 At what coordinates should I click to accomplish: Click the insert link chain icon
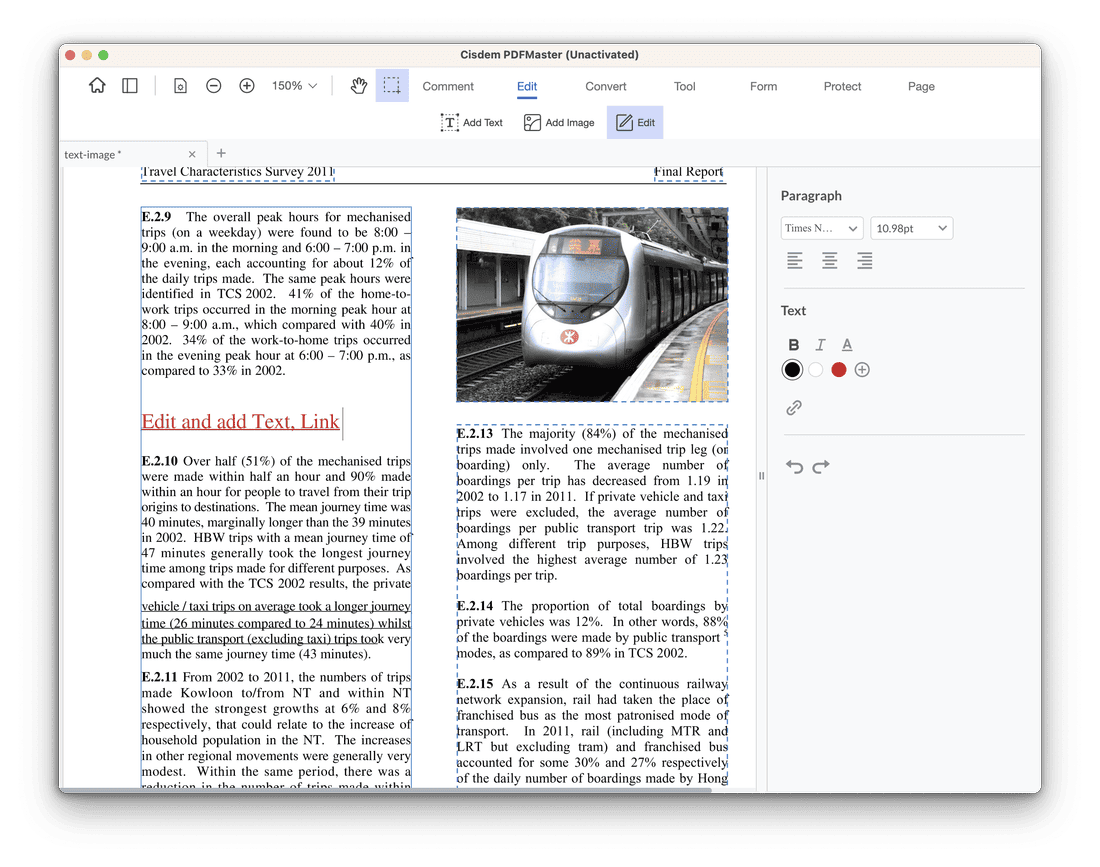[x=793, y=408]
